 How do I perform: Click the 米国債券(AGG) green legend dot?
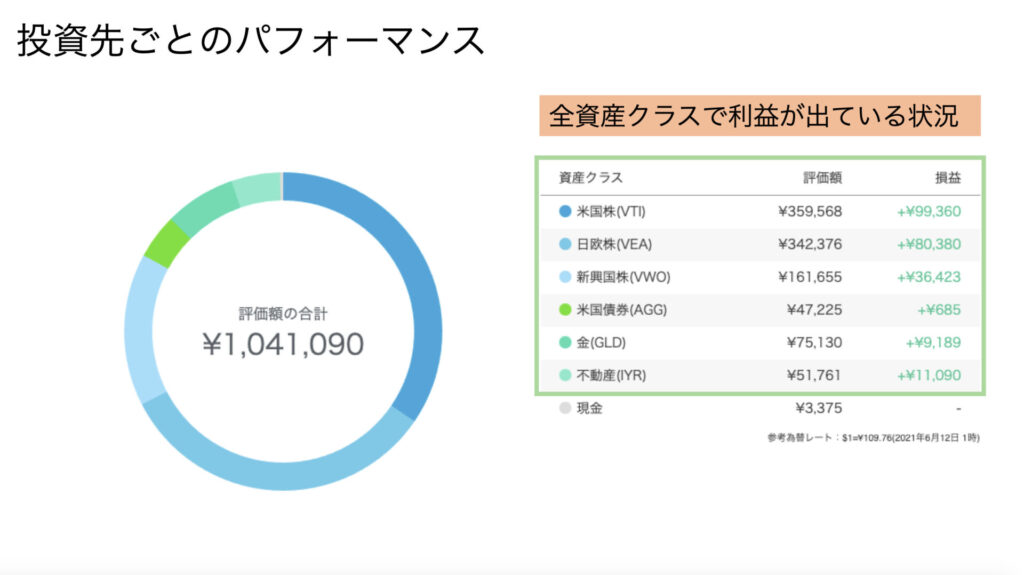pos(566,310)
